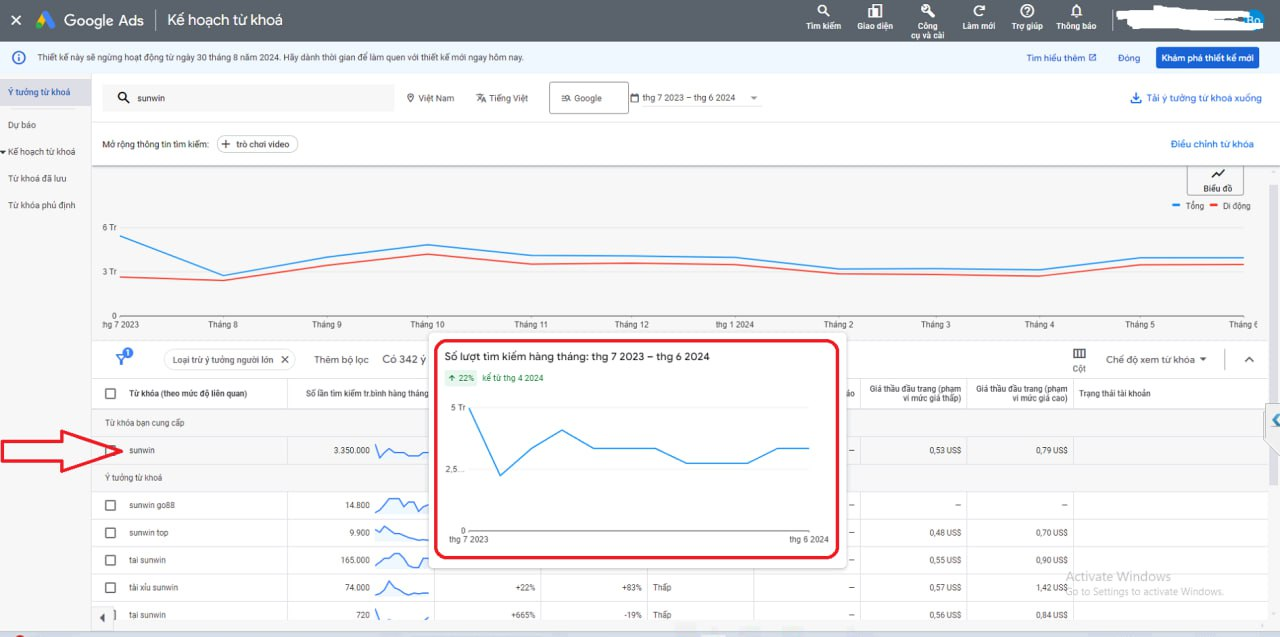Open the Chế độ xem từ khóa dropdown
This screenshot has width=1280, height=637.
coord(1156,359)
